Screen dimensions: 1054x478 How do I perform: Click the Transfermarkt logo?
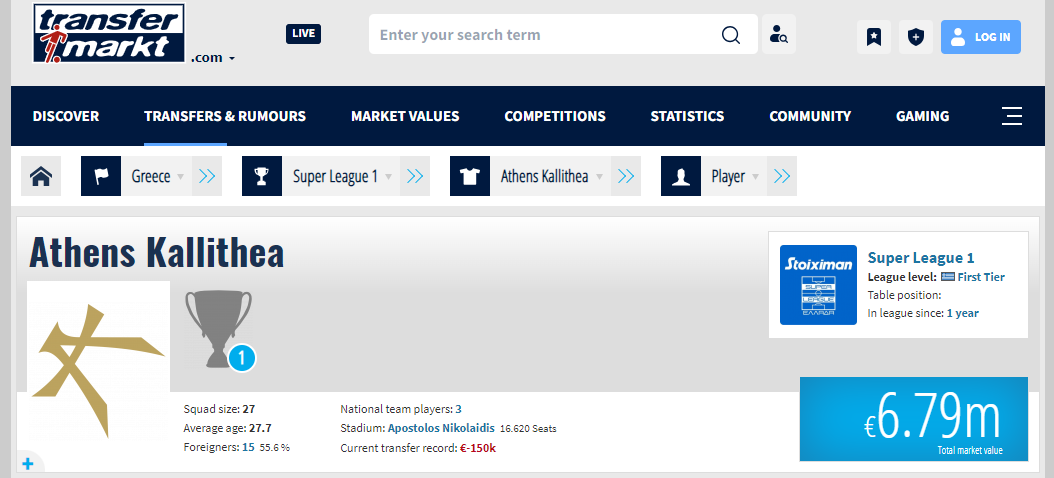pyautogui.click(x=108, y=33)
